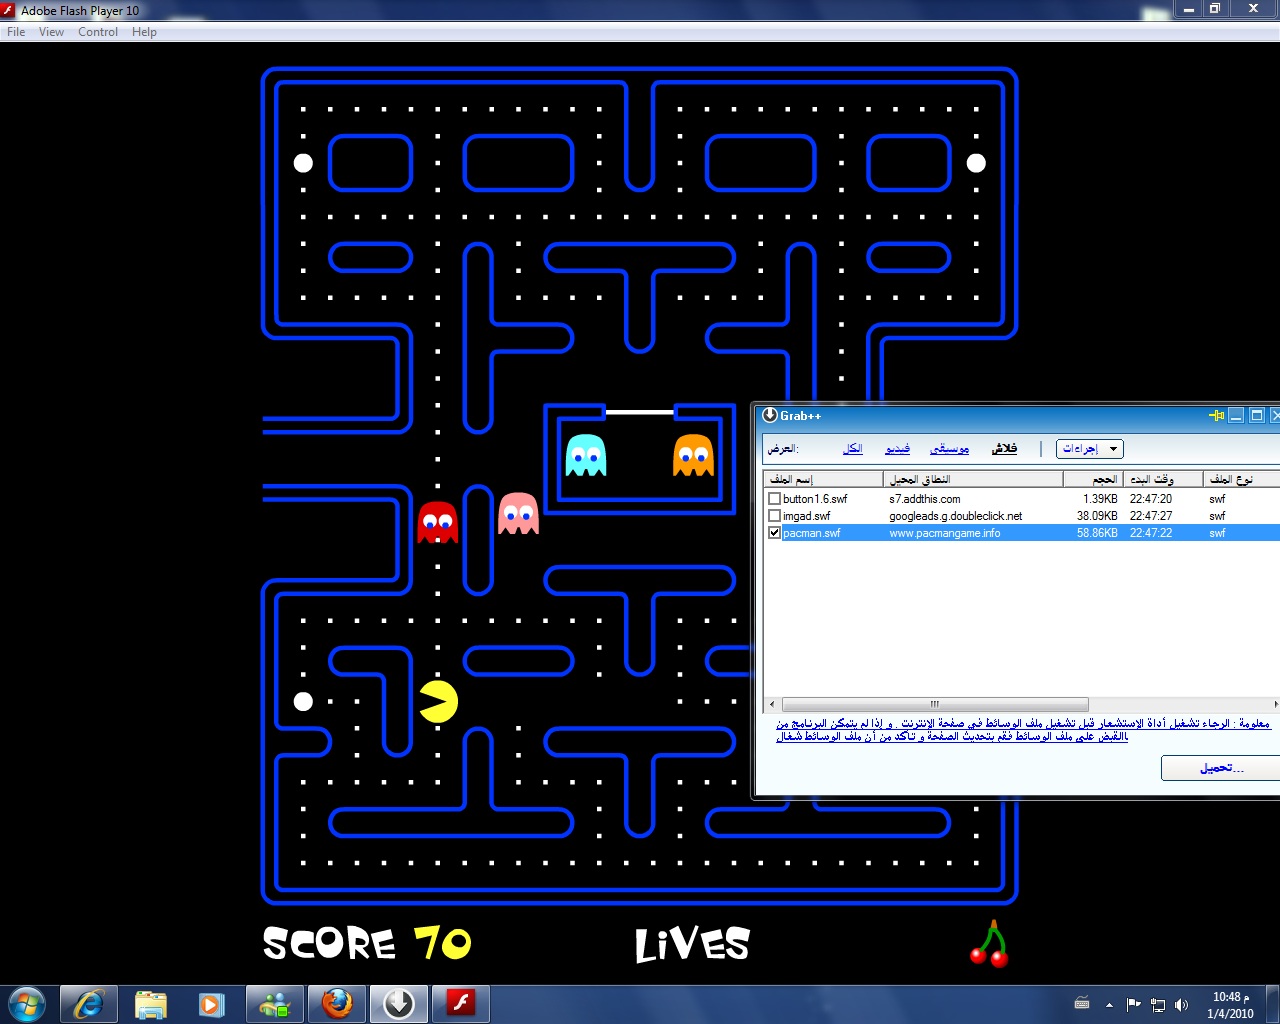Open the Help menu in Flash Player
This screenshot has height=1024, width=1280.
point(144,32)
